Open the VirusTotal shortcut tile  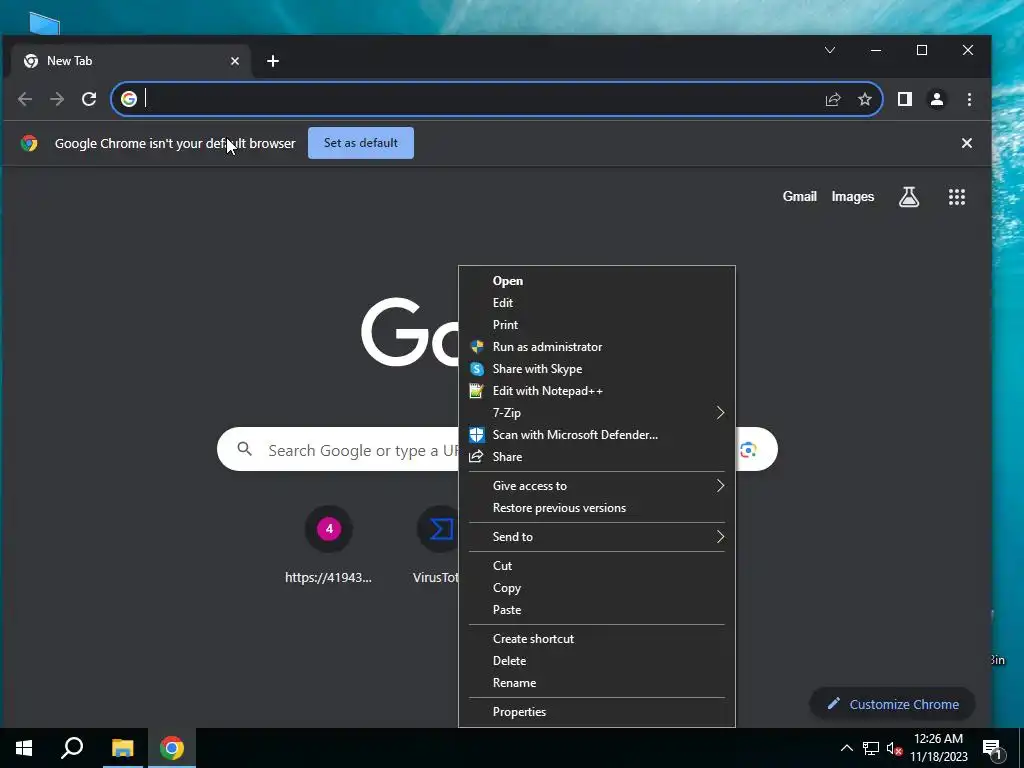tap(436, 545)
